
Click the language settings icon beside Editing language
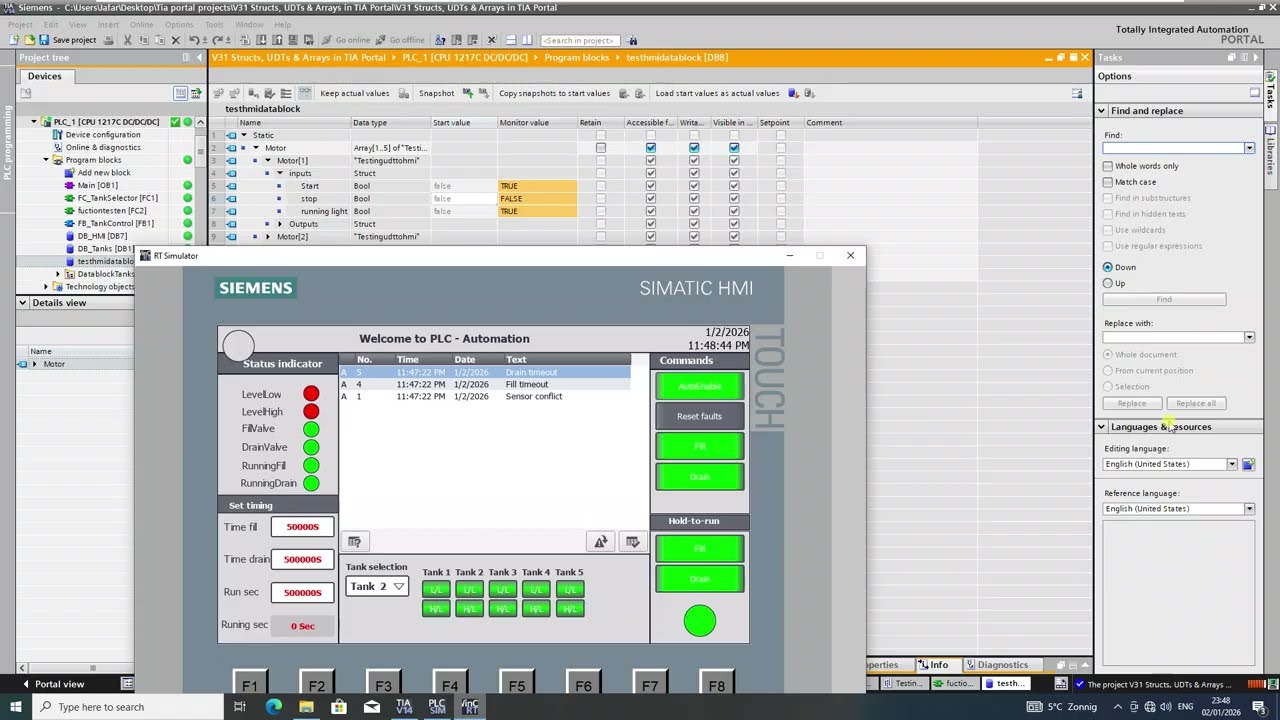(x=1248, y=464)
